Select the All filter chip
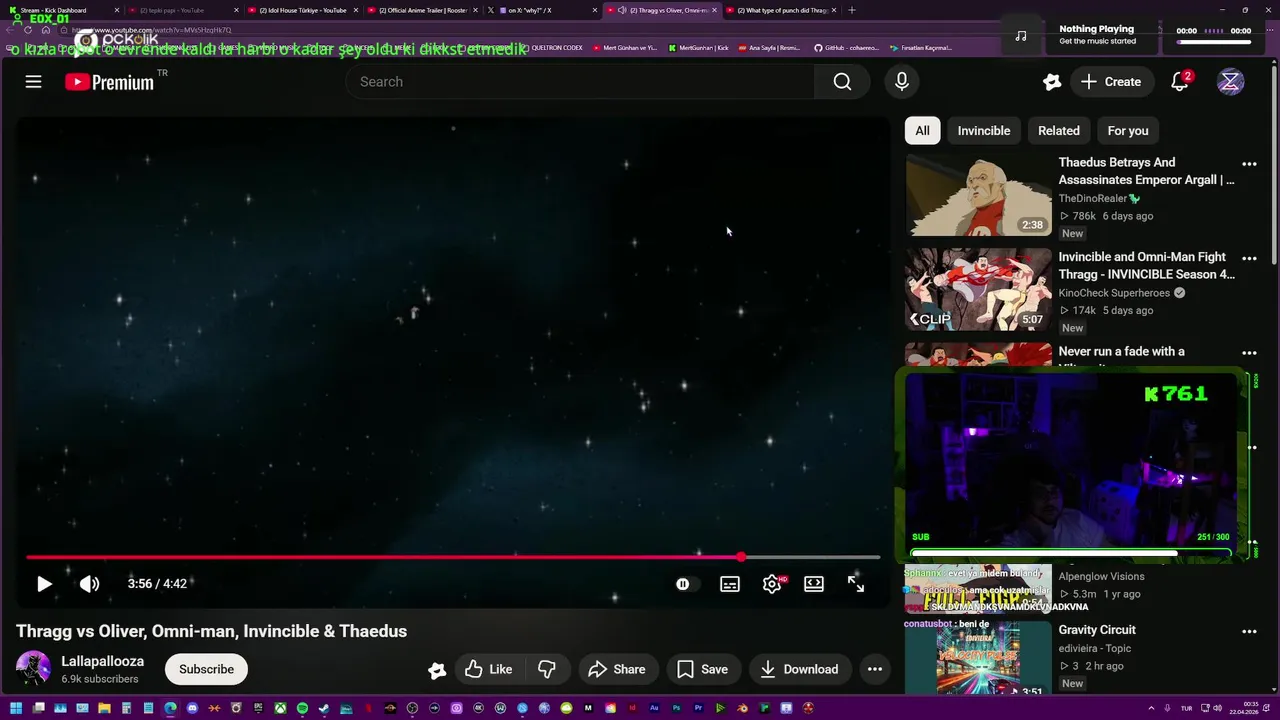The image size is (1280, 720). (x=922, y=131)
